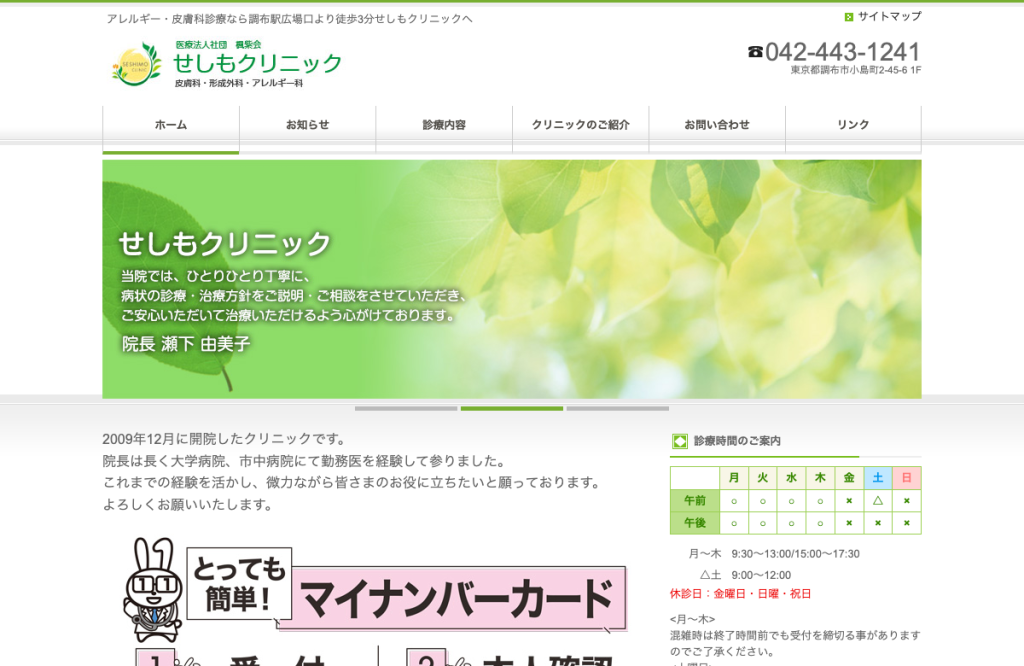This screenshot has width=1024, height=666.
Task: Click the green icon beside 診療時間のご案内
Action: pyautogui.click(x=679, y=441)
